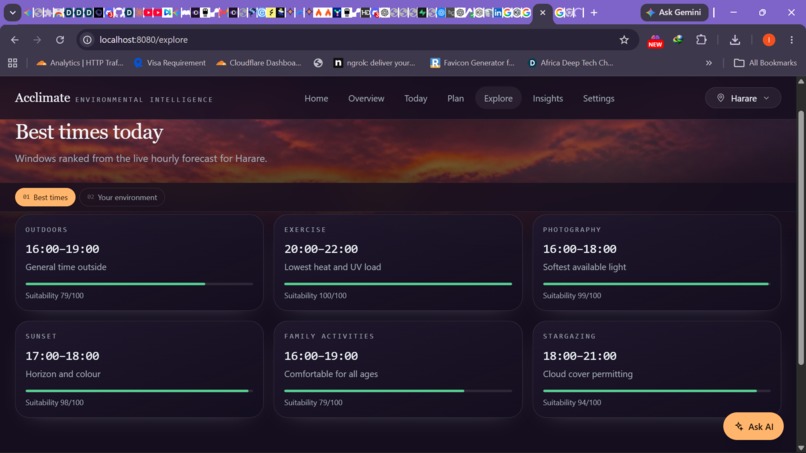The width and height of the screenshot is (806, 453).
Task: Click Stargazing suitability progress bar
Action: [656, 391]
